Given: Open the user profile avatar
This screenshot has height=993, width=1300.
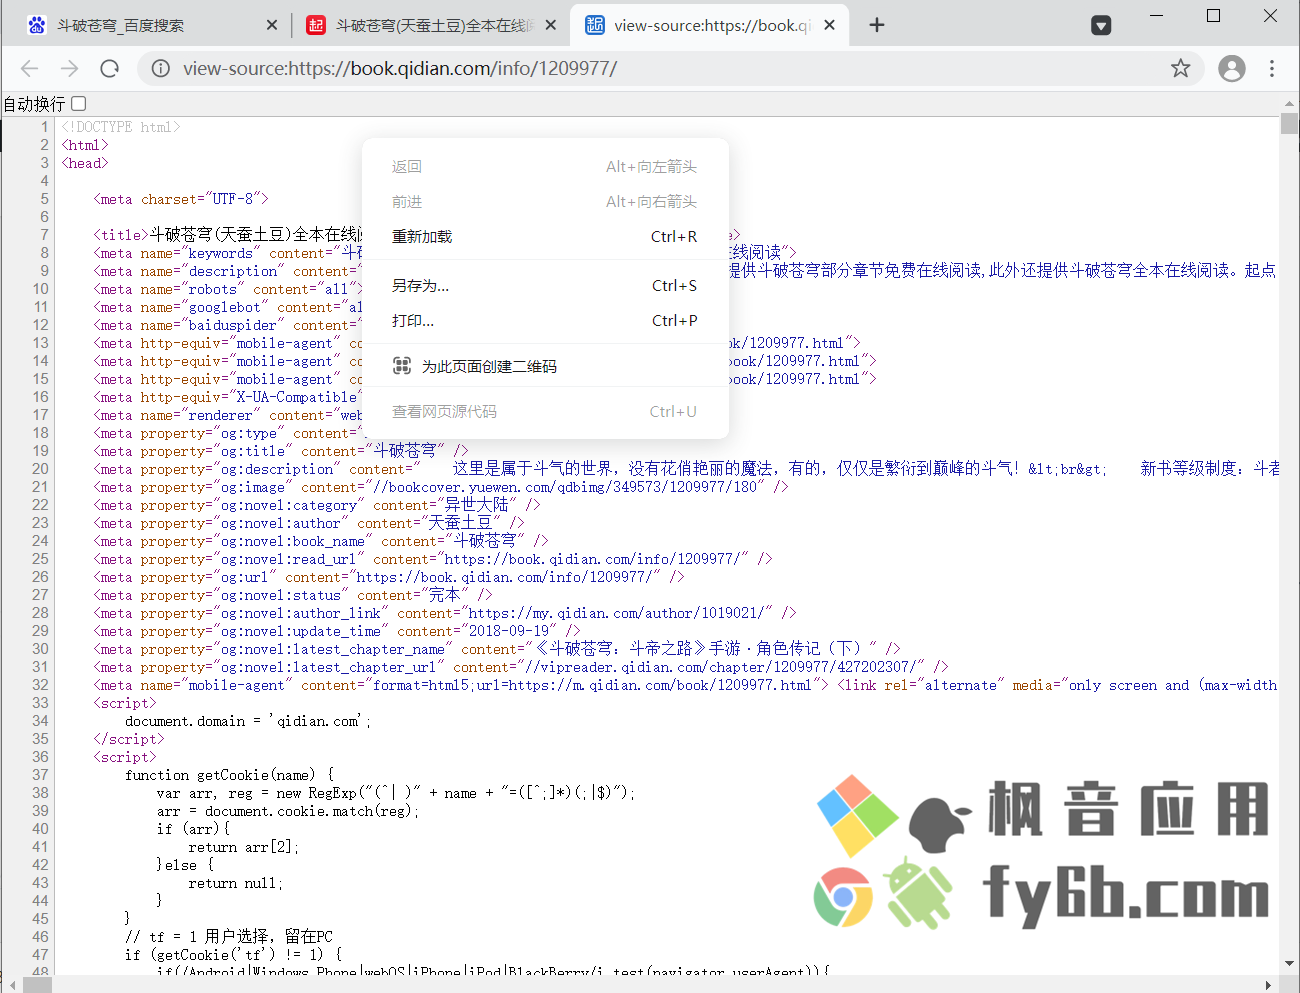Looking at the screenshot, I should click(1232, 68).
